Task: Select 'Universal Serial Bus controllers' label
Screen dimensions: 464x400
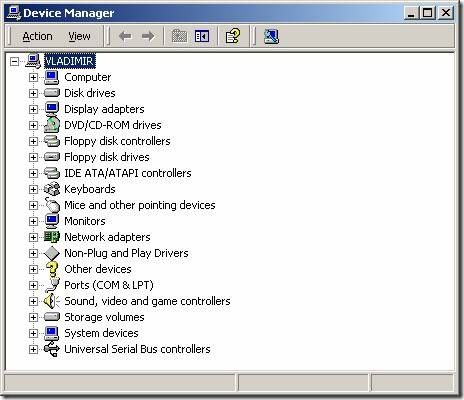Action: click(137, 349)
